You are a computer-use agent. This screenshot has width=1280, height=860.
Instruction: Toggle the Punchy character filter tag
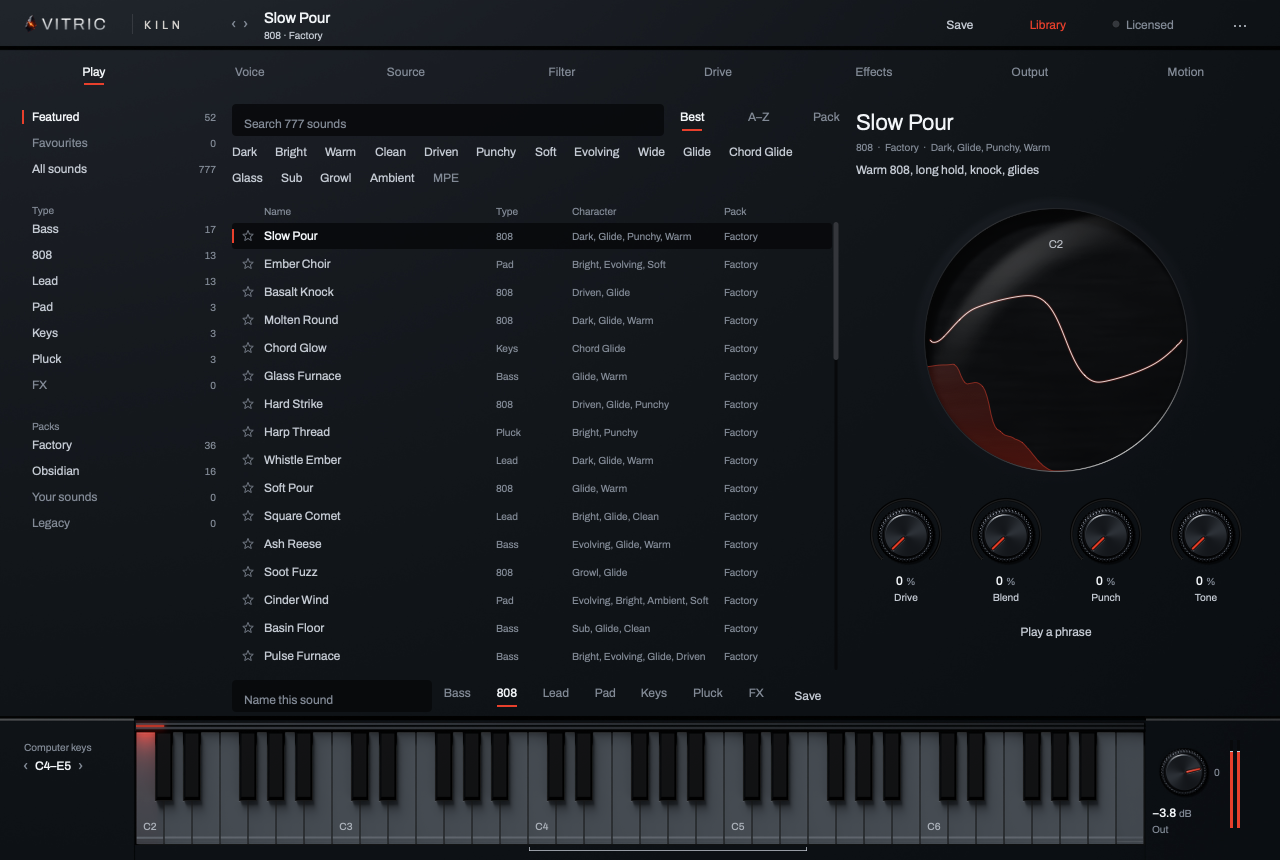pyautogui.click(x=496, y=152)
